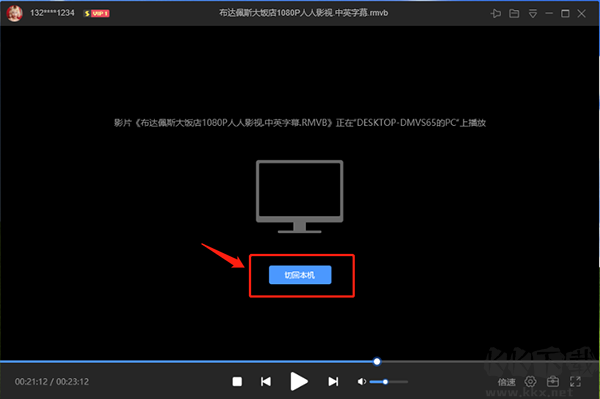The width and height of the screenshot is (600, 399).
Task: Click the time display 00:21:12 / 00:23:12
Action: (x=52, y=382)
